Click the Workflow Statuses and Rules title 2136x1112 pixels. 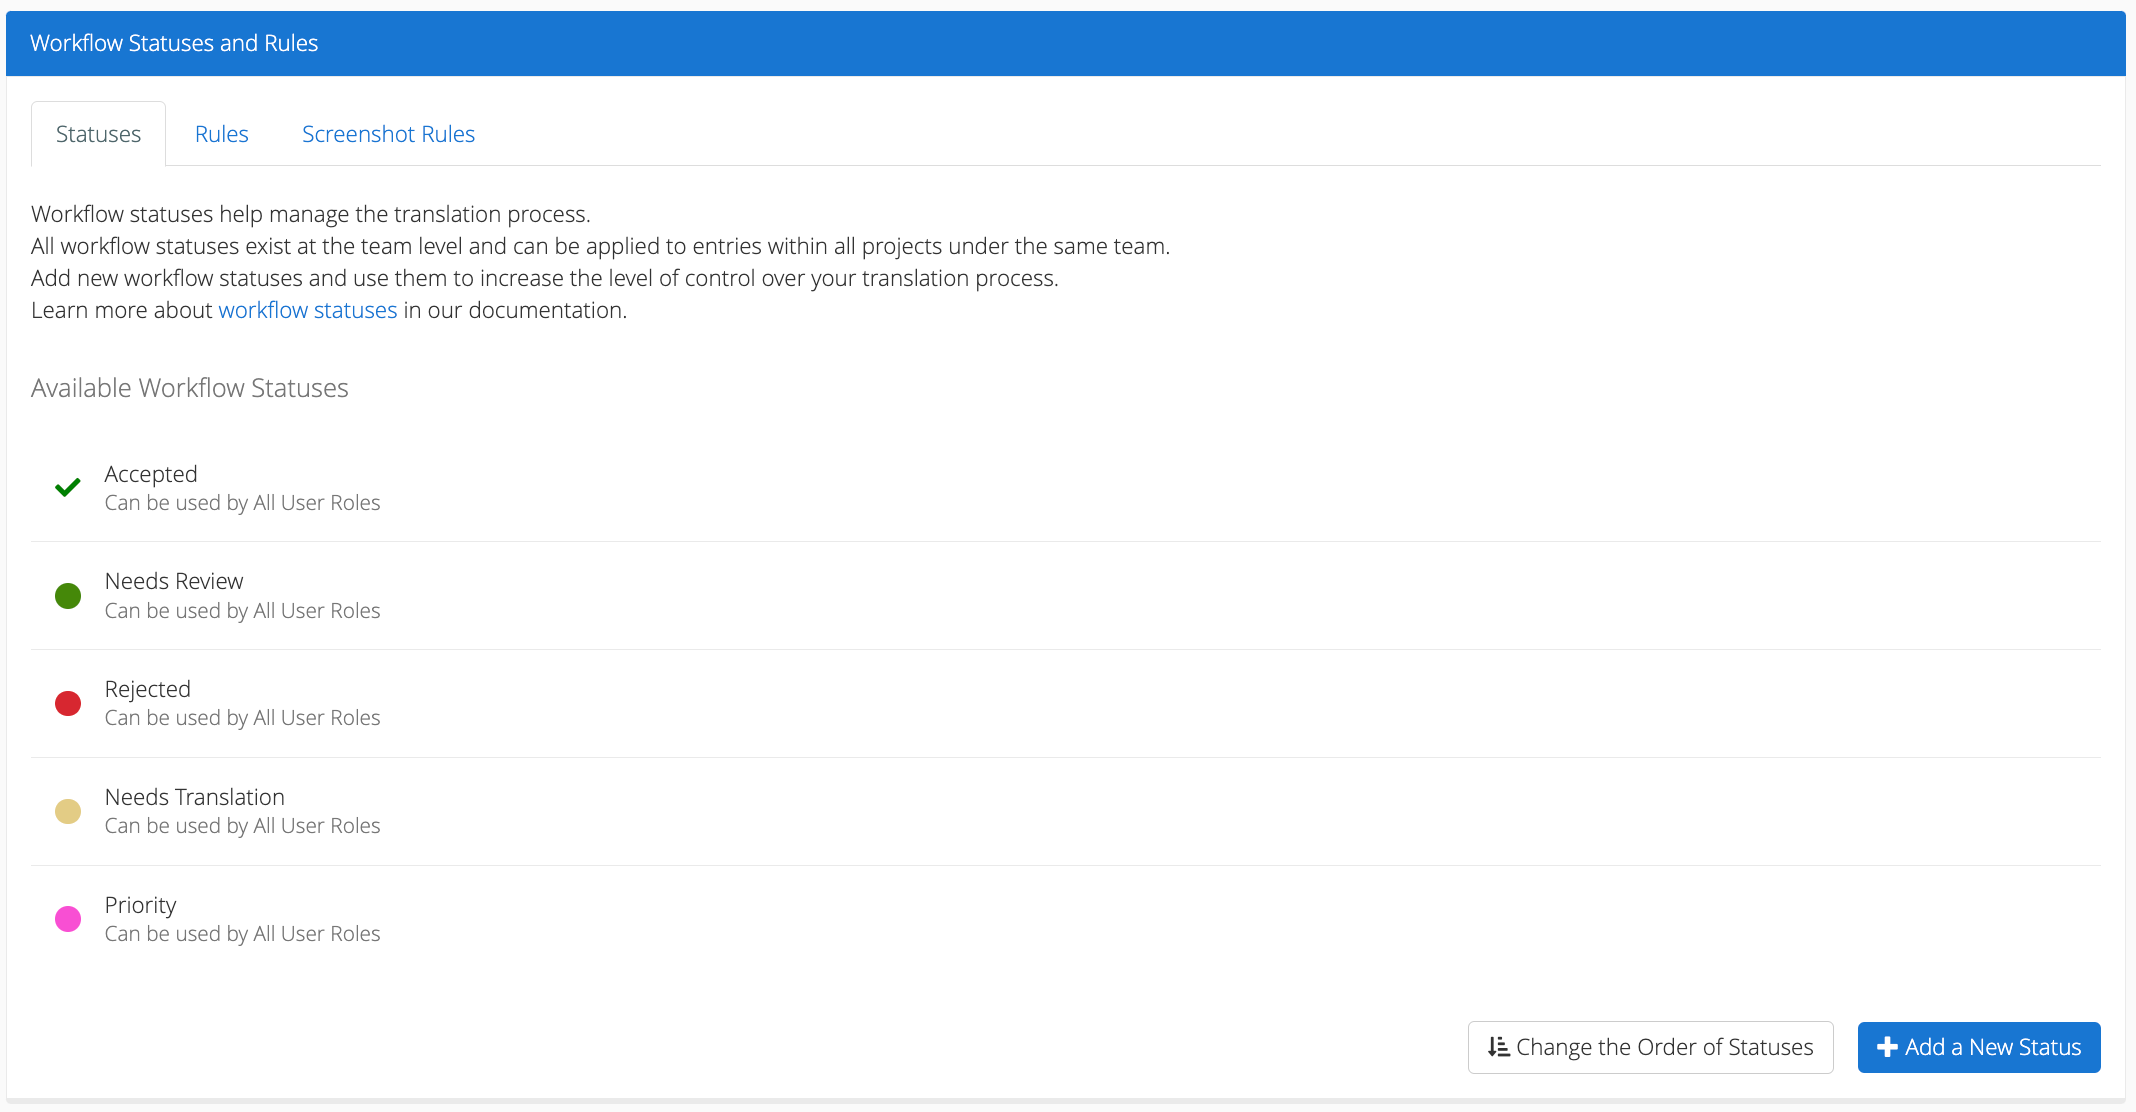click(x=174, y=43)
